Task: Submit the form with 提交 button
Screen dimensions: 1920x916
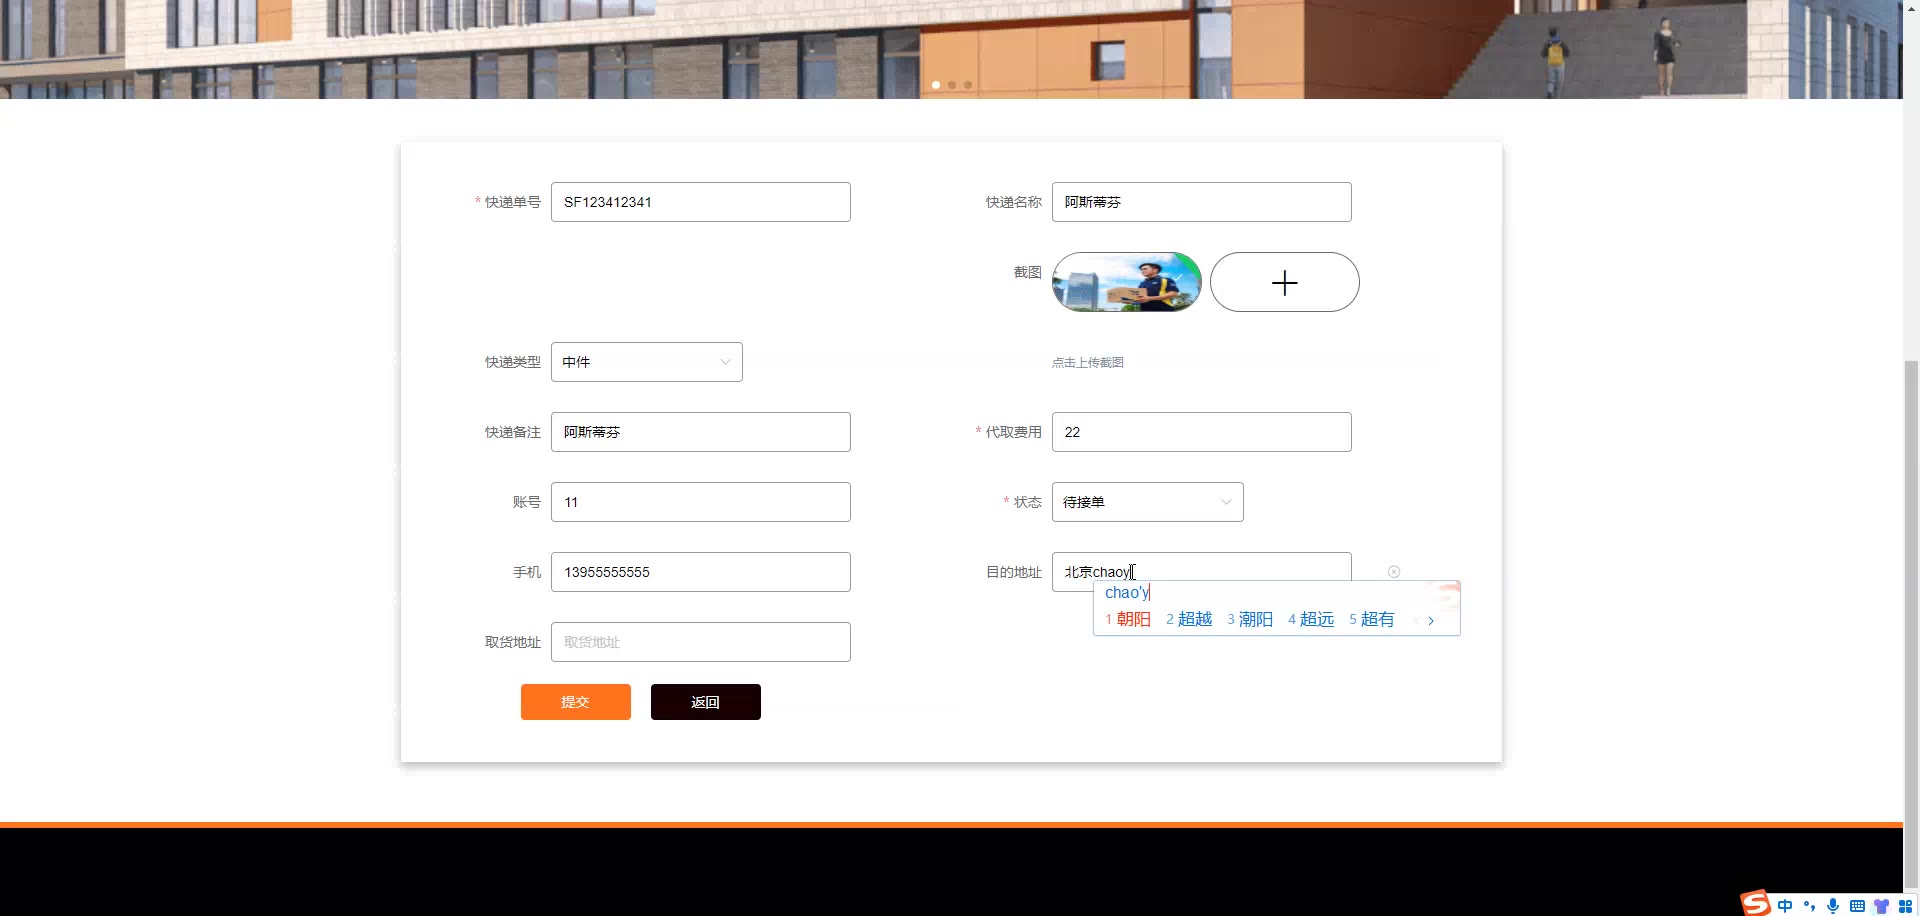Action: click(x=576, y=702)
